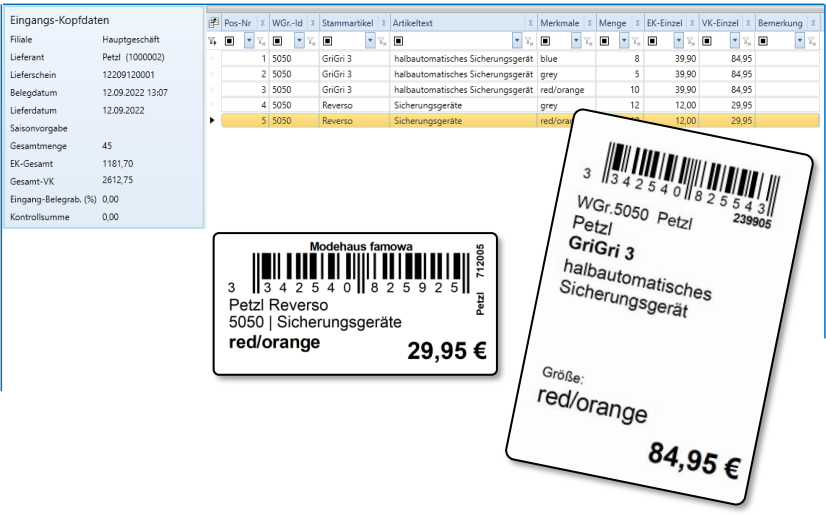Click the sigma summary icon for Menge column
The height and width of the screenshot is (515, 826).
(x=637, y=23)
